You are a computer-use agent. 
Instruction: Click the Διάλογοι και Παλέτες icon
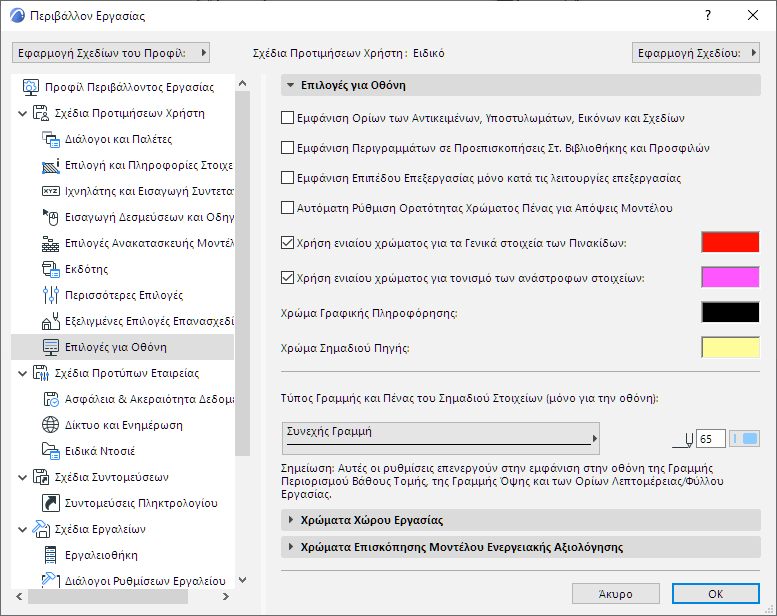pos(51,139)
